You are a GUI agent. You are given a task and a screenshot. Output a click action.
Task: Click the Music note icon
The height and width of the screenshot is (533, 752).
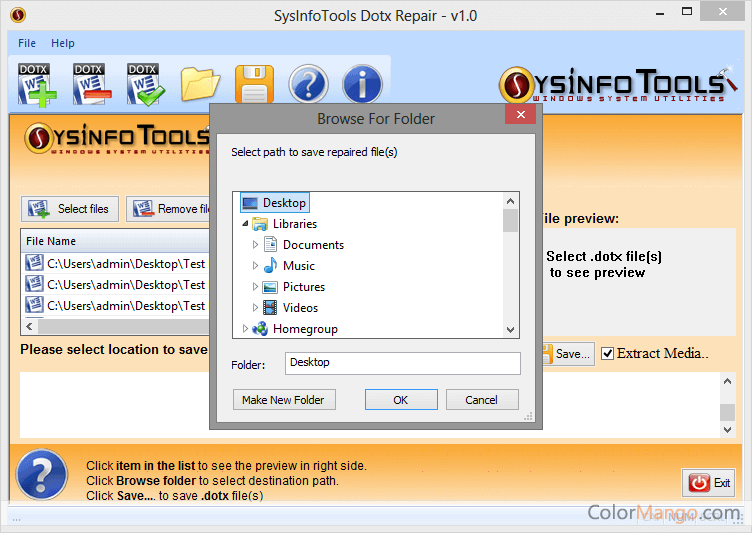point(270,265)
